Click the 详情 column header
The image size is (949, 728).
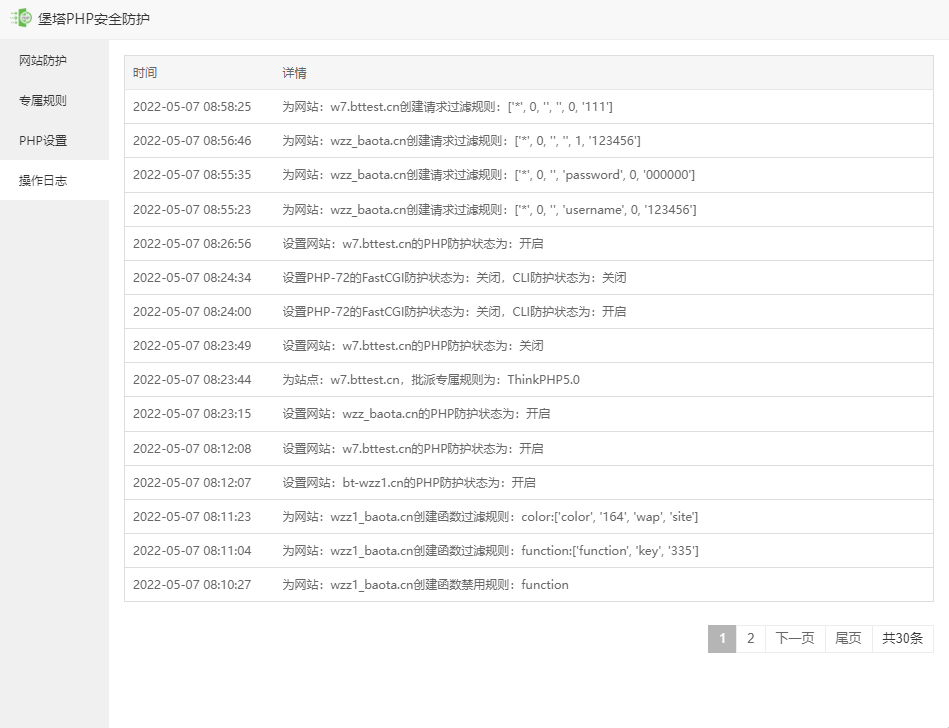coord(295,73)
